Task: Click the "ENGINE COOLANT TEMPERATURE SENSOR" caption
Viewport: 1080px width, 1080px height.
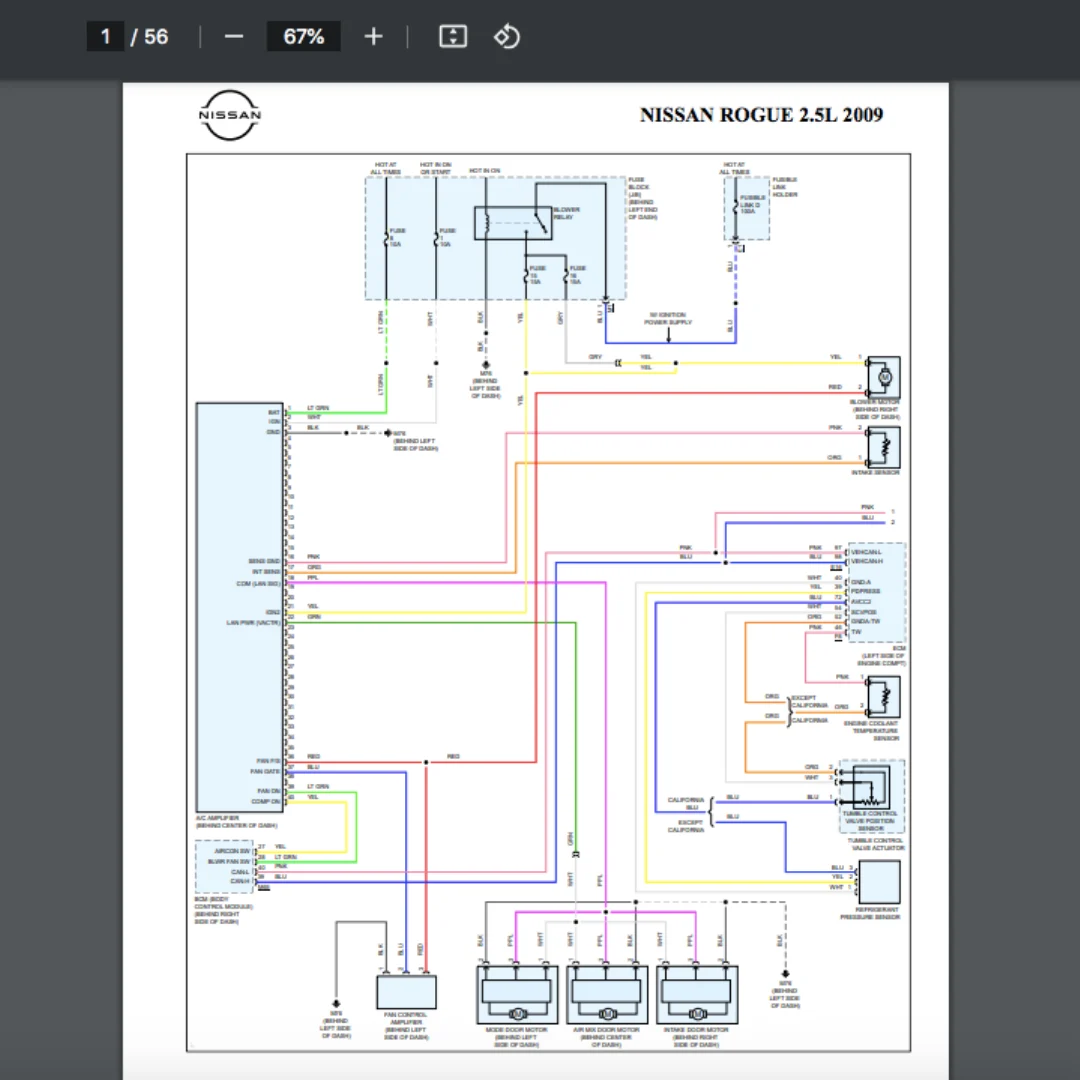Action: pos(872,731)
